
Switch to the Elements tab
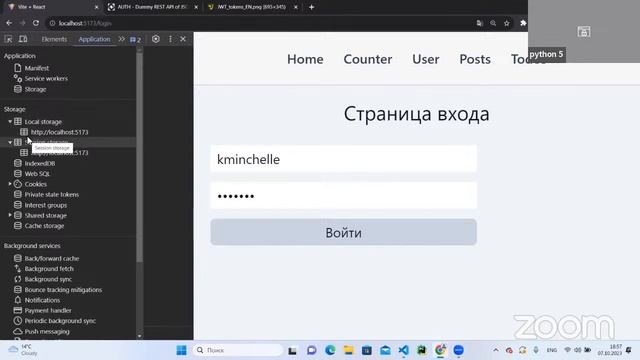54,39
